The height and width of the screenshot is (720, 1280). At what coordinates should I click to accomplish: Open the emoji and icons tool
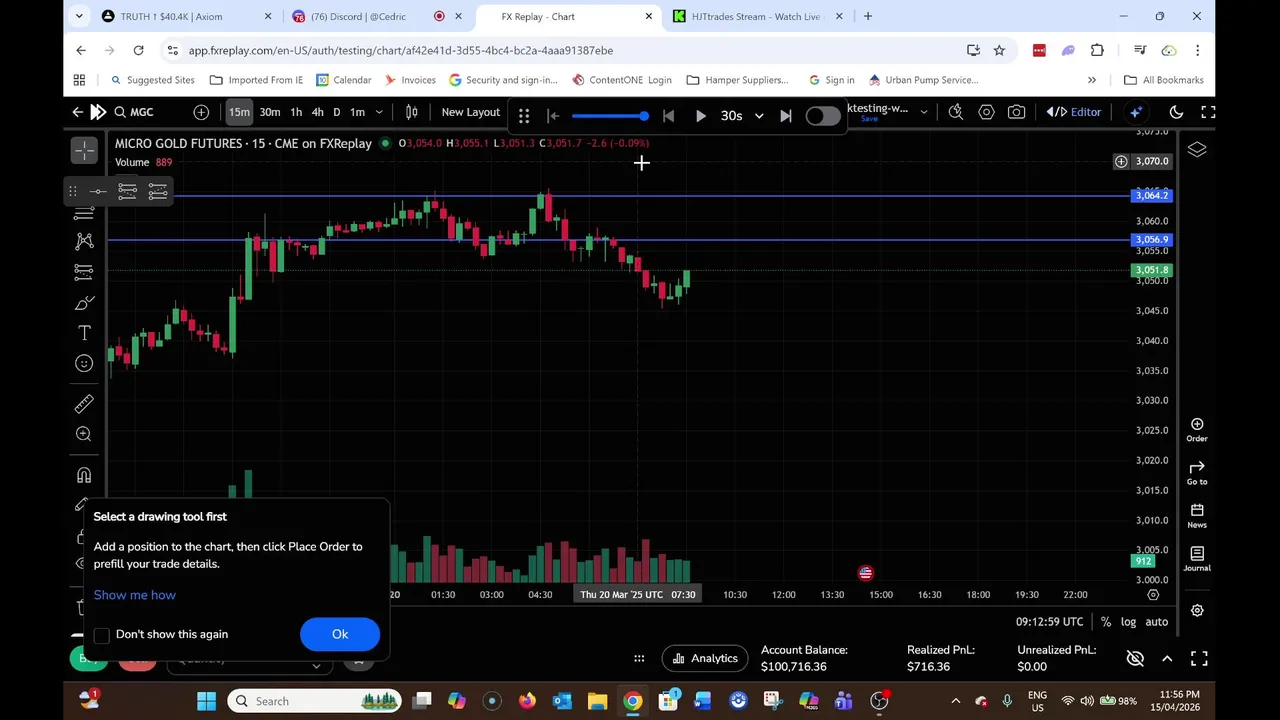pos(84,363)
